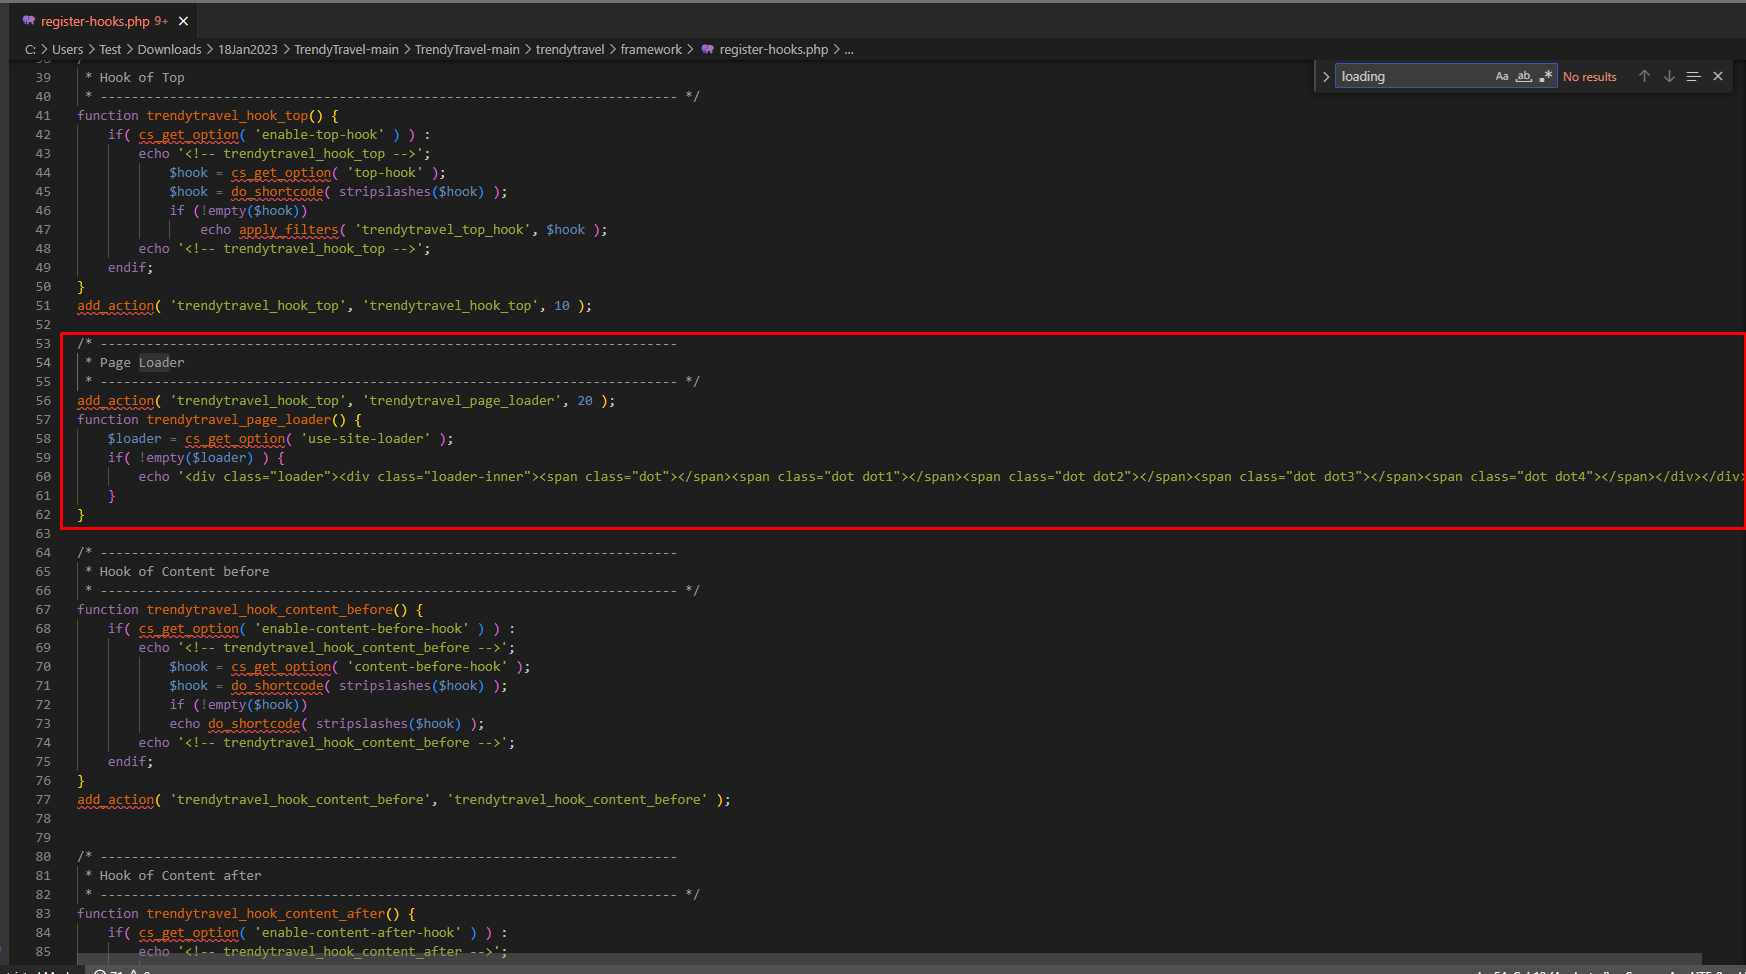The image size is (1746, 974).
Task: Open the Users breadcrumb folder
Action: [x=67, y=49]
